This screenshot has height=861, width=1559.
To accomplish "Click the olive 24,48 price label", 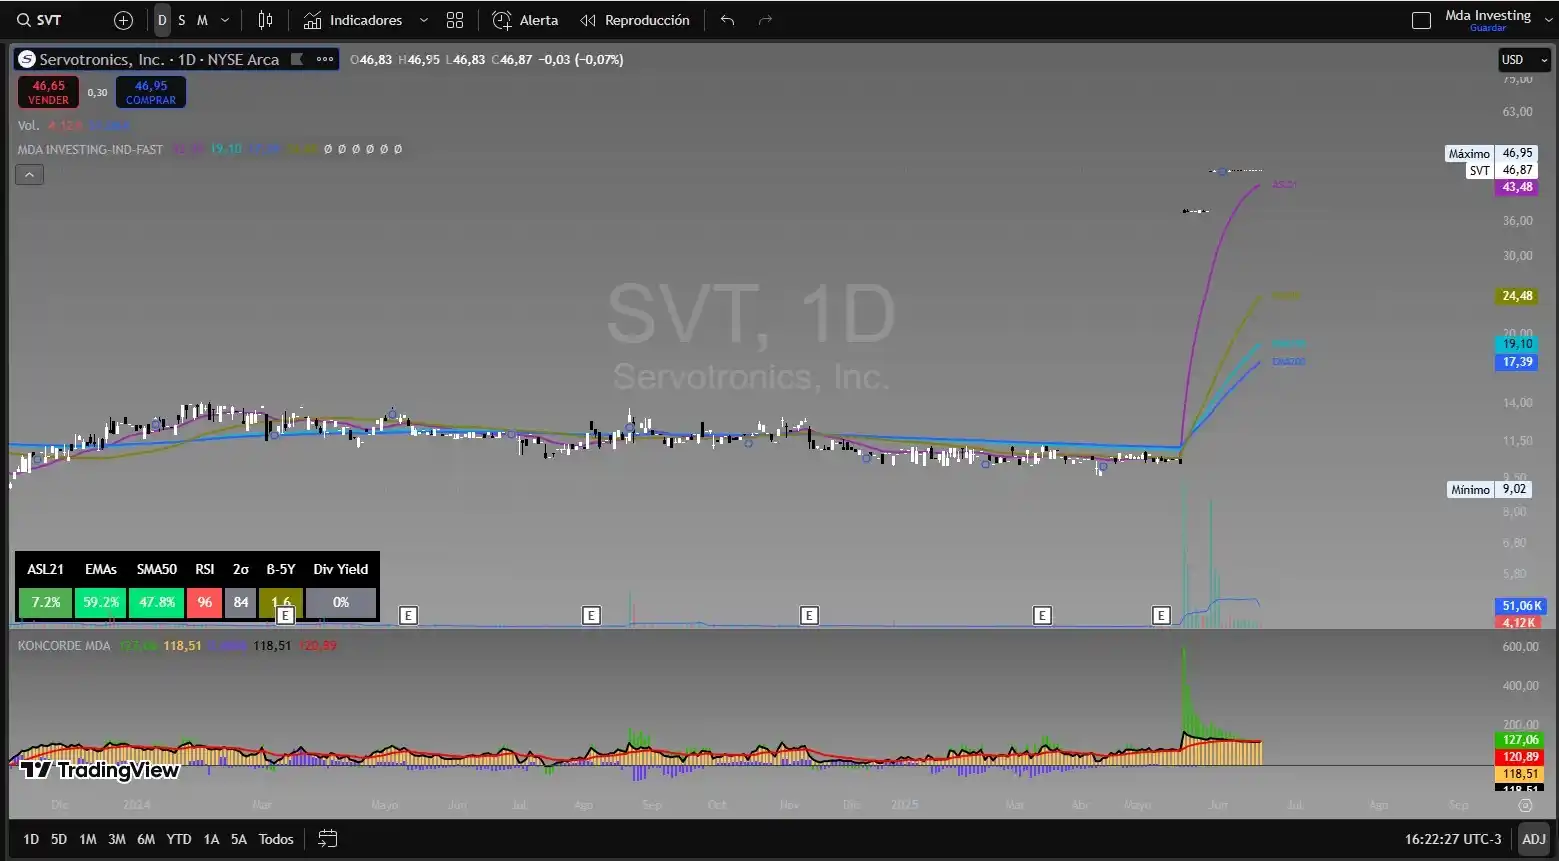I will [1517, 296].
